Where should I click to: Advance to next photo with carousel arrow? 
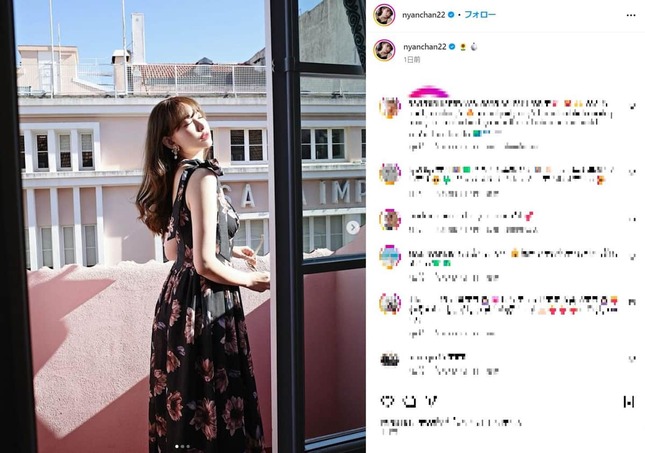353,228
